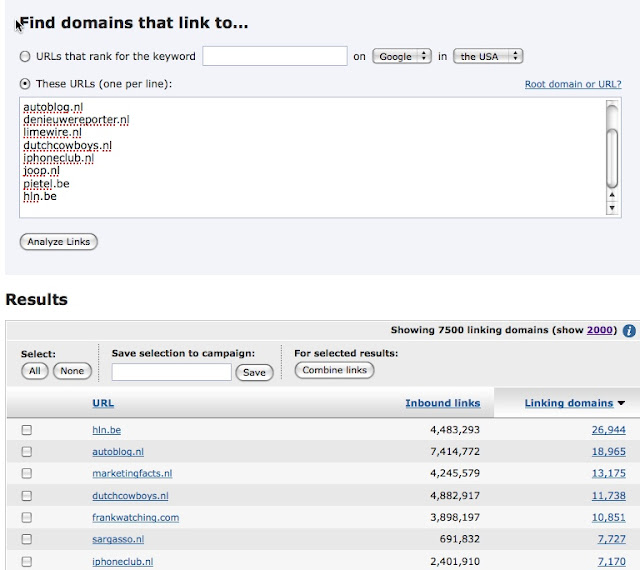Sort results by Inbound links column

click(443, 403)
